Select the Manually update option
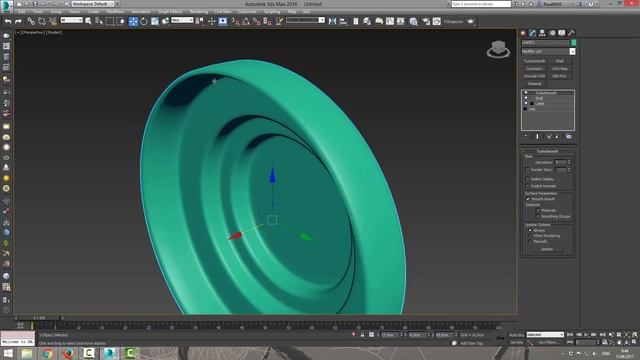 click(x=530, y=241)
